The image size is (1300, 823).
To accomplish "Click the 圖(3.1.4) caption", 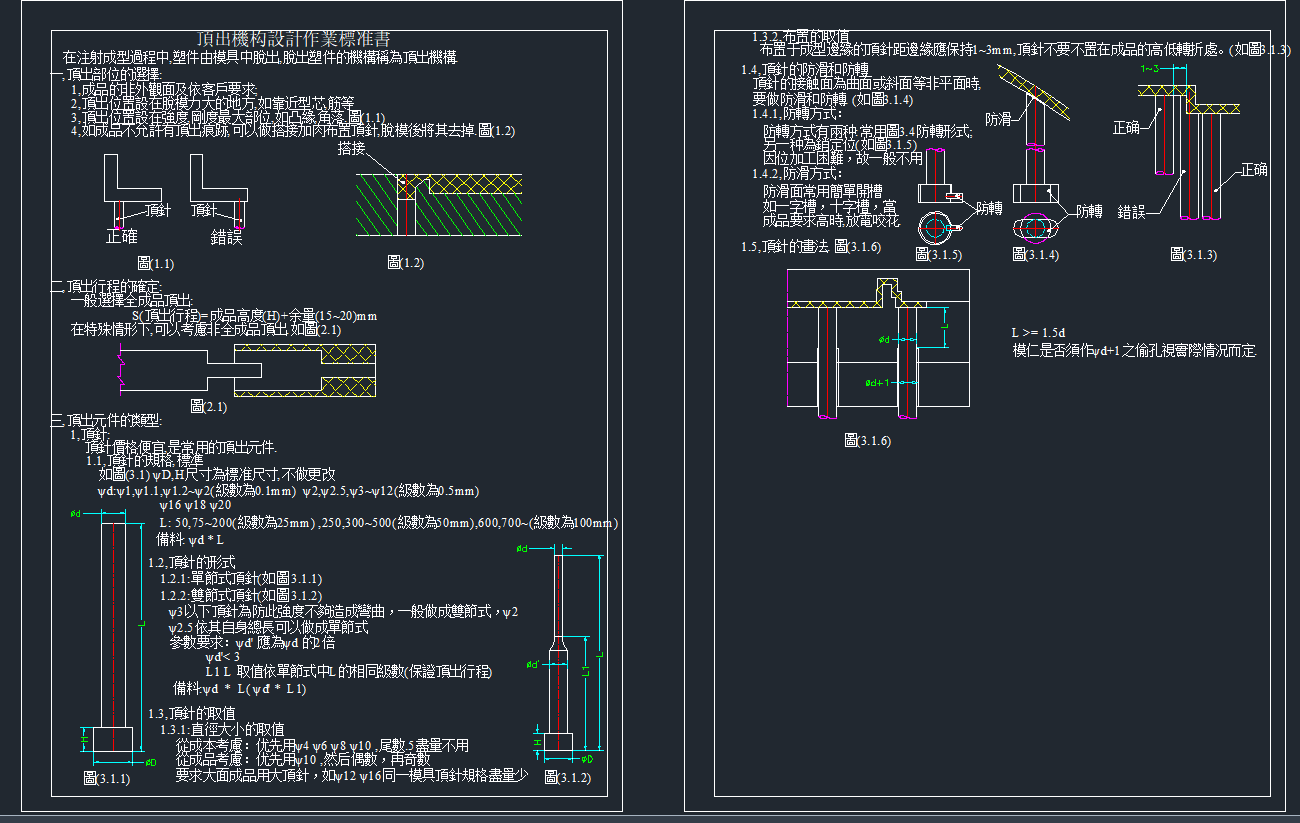I will tap(1035, 255).
